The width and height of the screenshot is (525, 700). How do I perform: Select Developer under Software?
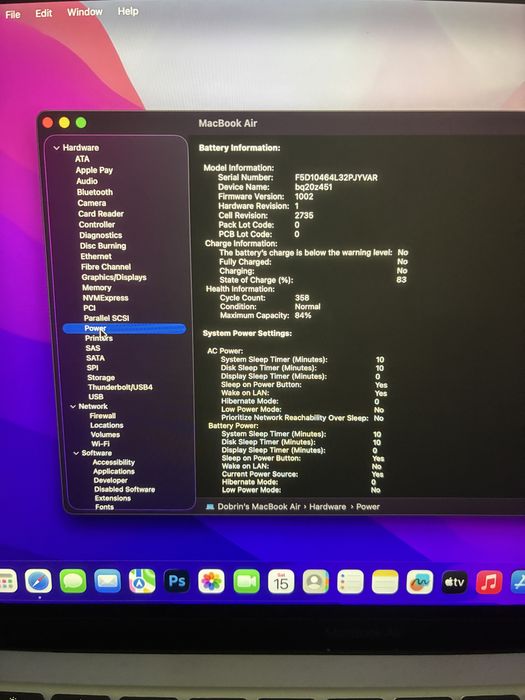point(111,480)
